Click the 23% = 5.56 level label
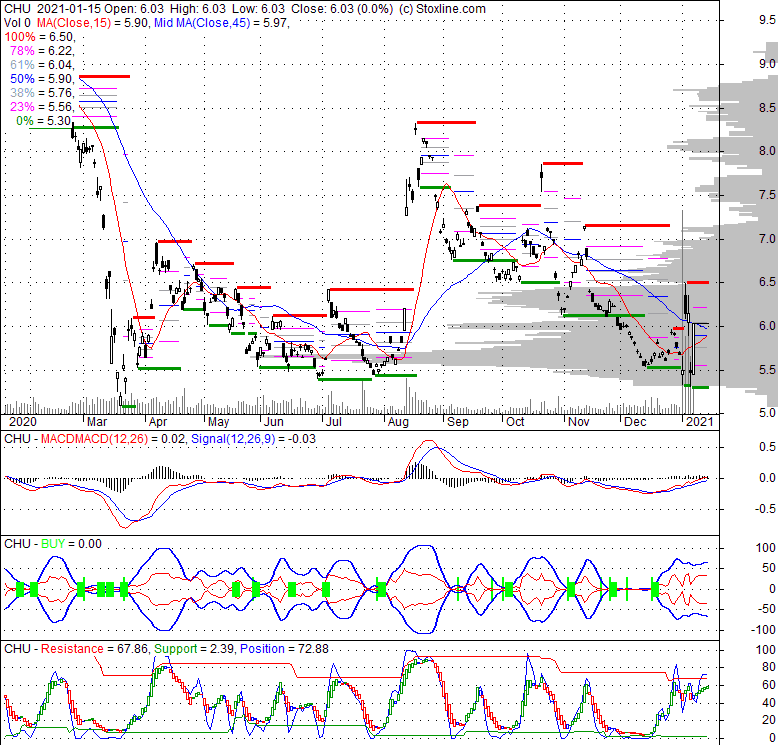780x745 pixels. click(42, 106)
